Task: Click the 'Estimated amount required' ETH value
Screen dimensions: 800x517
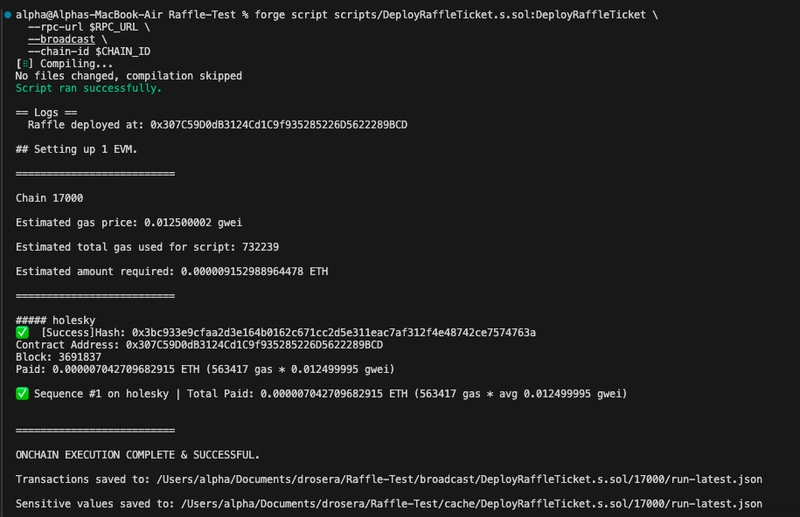Action: (x=254, y=272)
